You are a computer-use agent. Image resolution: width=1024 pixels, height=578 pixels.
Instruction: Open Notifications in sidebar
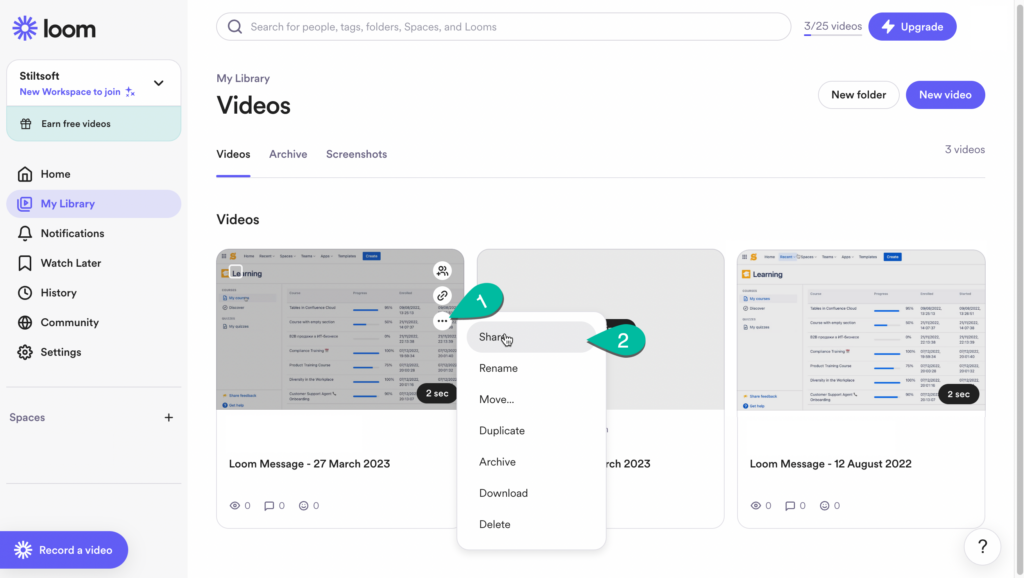pos(93,233)
